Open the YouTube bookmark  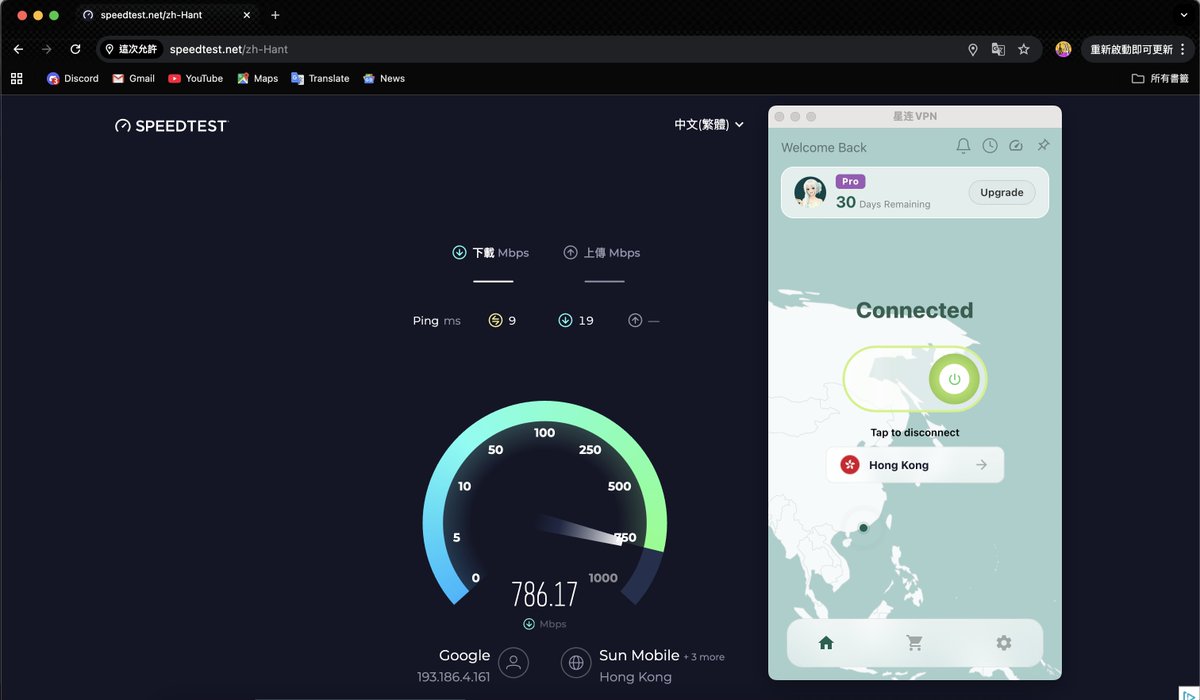pos(195,78)
